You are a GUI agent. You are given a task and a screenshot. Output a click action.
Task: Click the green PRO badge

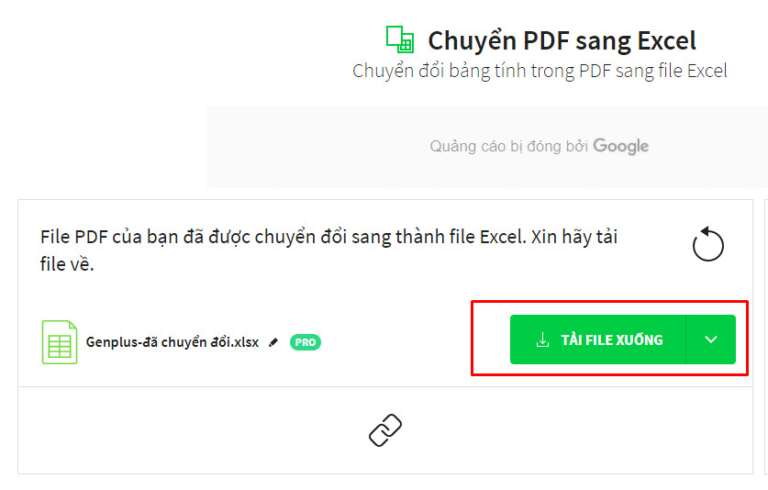[x=305, y=342]
